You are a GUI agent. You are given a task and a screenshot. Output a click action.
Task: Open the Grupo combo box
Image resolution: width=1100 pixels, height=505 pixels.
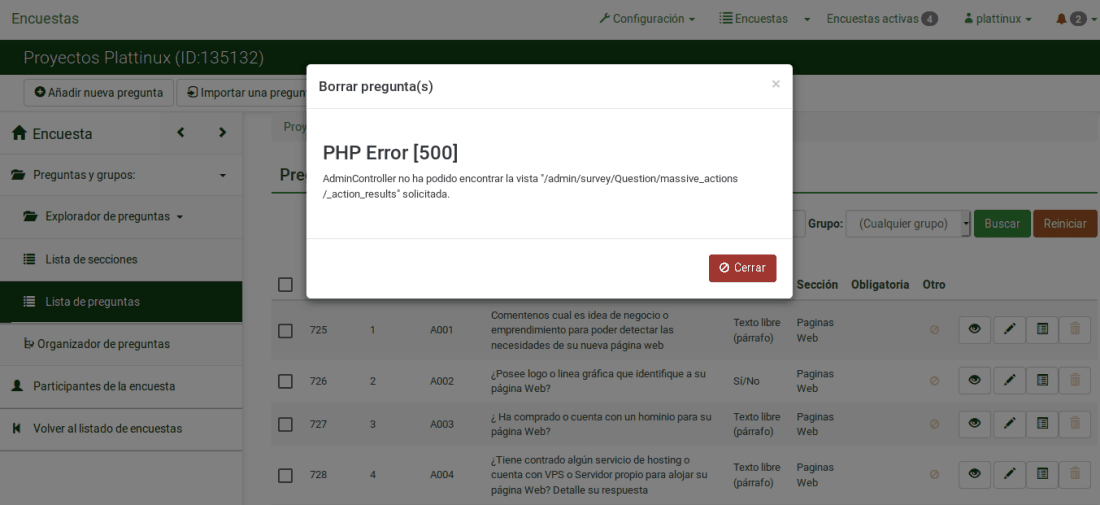907,224
